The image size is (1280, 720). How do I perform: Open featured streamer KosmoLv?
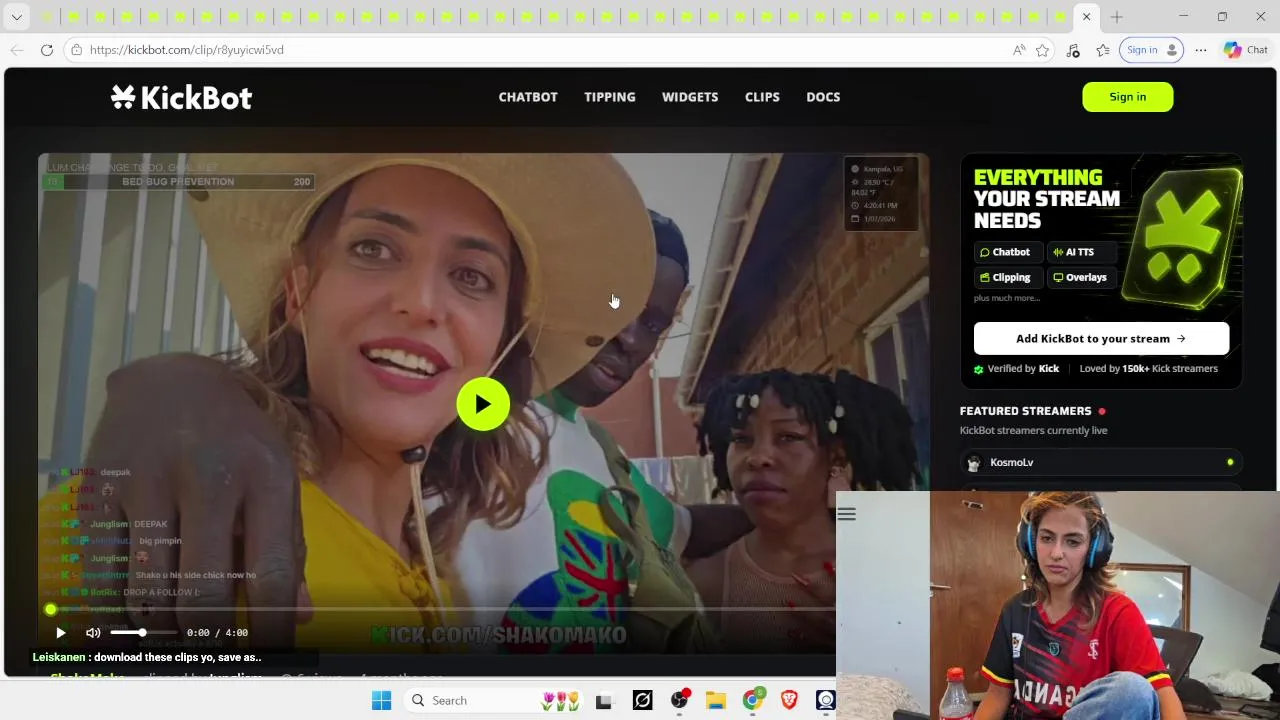1101,462
